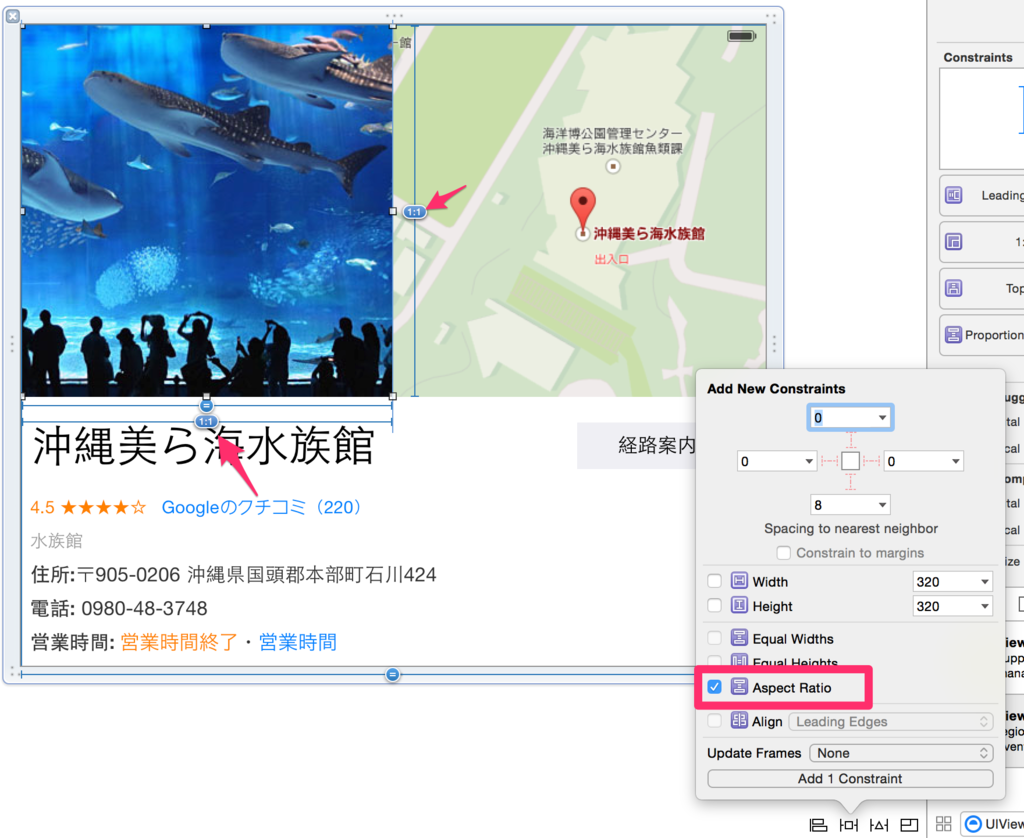Click the Height icon in constraints popup

tap(739, 605)
